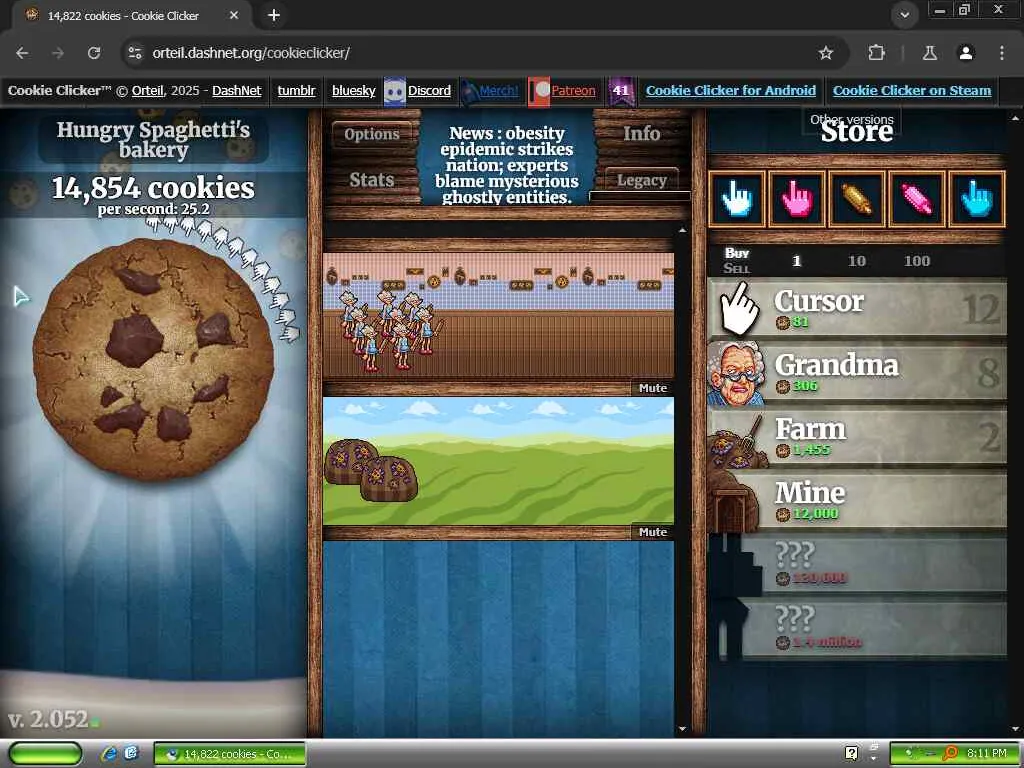
Task: Open Cookie Clicker on Steam link
Action: click(912, 91)
